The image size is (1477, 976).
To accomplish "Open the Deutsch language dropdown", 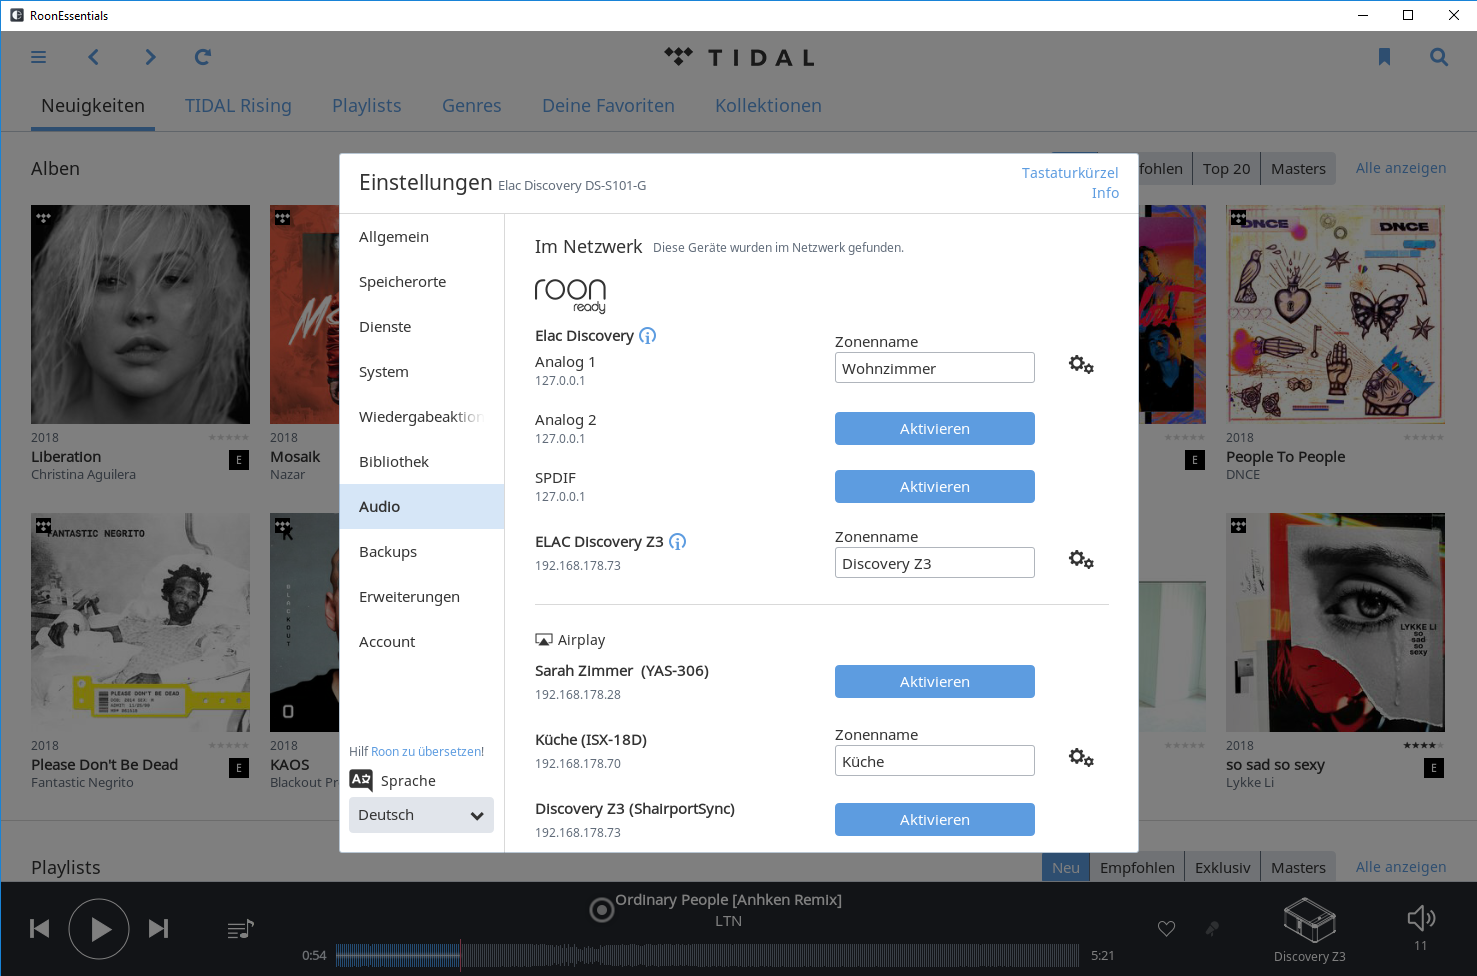I will click(421, 815).
